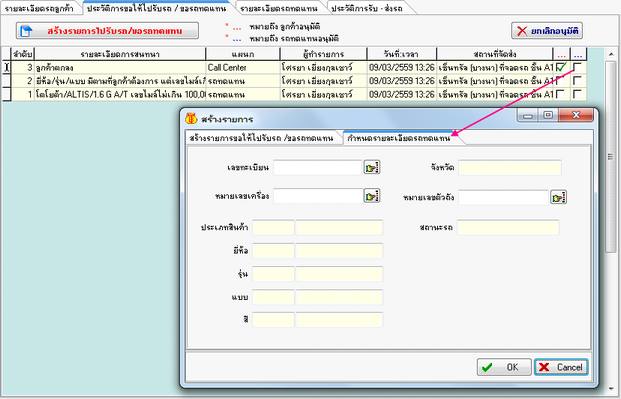This screenshot has width=621, height=399.
Task: Click the วันที่:เวลา column header
Action: [402, 54]
